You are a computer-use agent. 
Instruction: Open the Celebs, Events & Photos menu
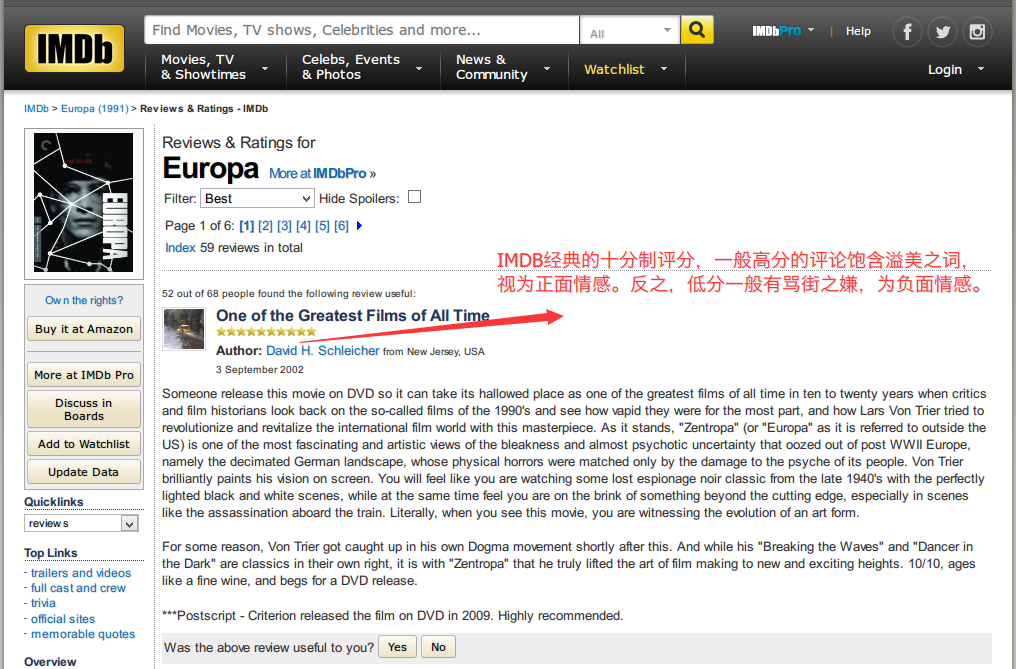[362, 67]
